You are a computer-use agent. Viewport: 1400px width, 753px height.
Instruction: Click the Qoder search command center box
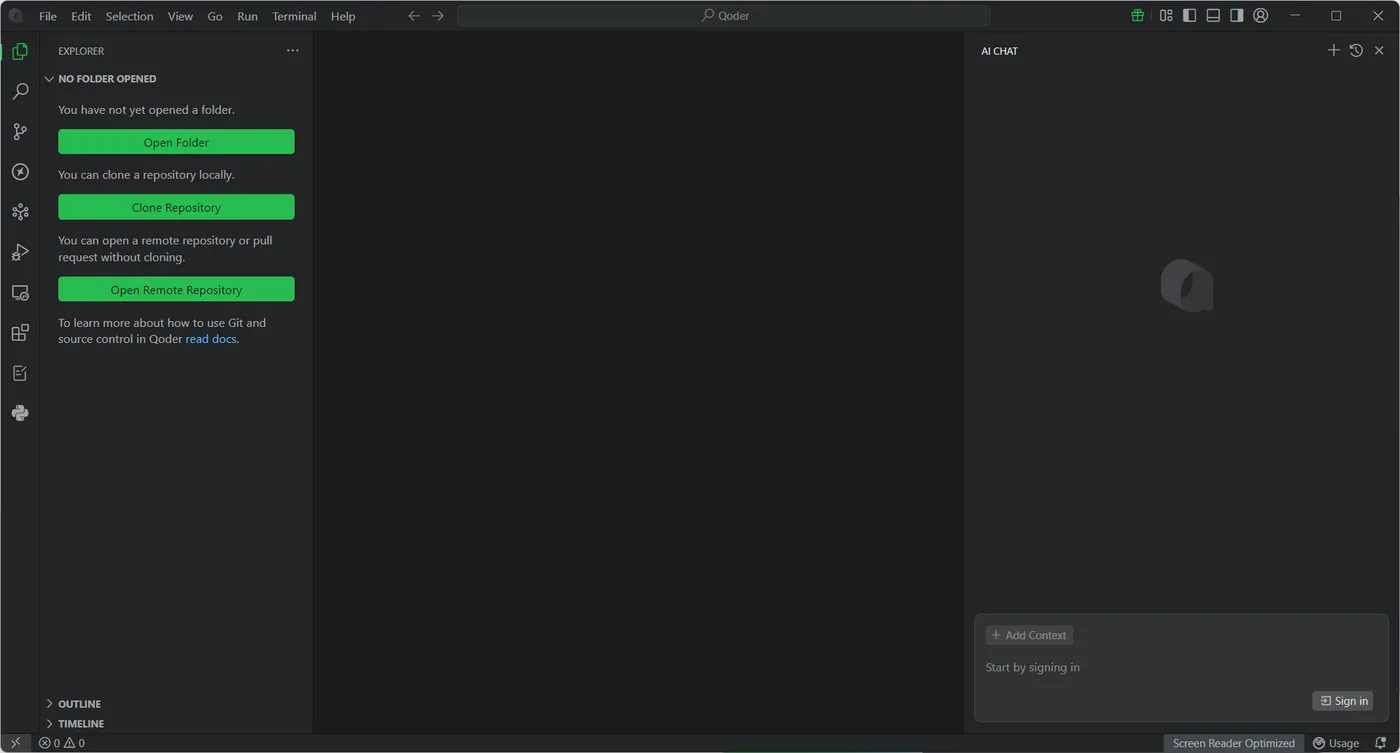point(723,16)
